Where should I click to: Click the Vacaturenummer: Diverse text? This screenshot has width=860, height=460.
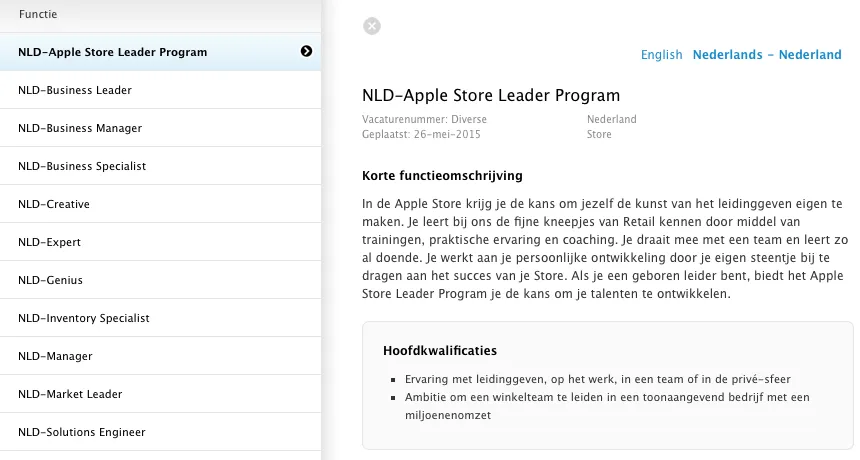[x=424, y=120]
